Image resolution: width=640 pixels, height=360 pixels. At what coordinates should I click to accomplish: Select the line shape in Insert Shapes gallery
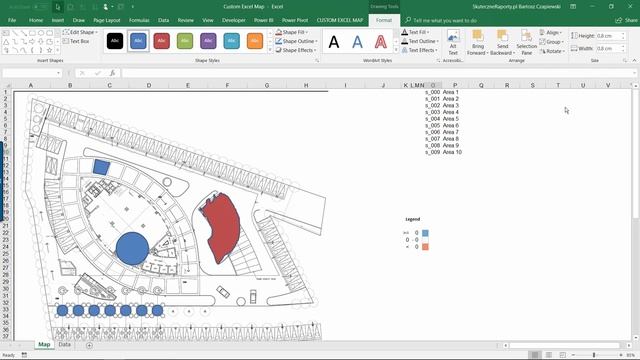point(15,33)
